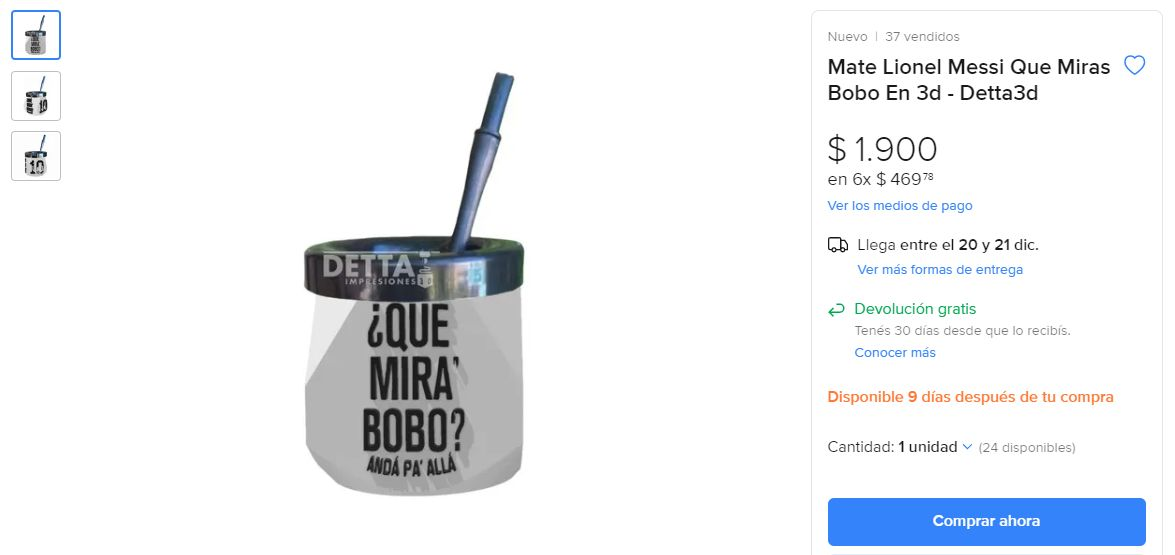Click the green free-return arrow icon

[x=837, y=310]
